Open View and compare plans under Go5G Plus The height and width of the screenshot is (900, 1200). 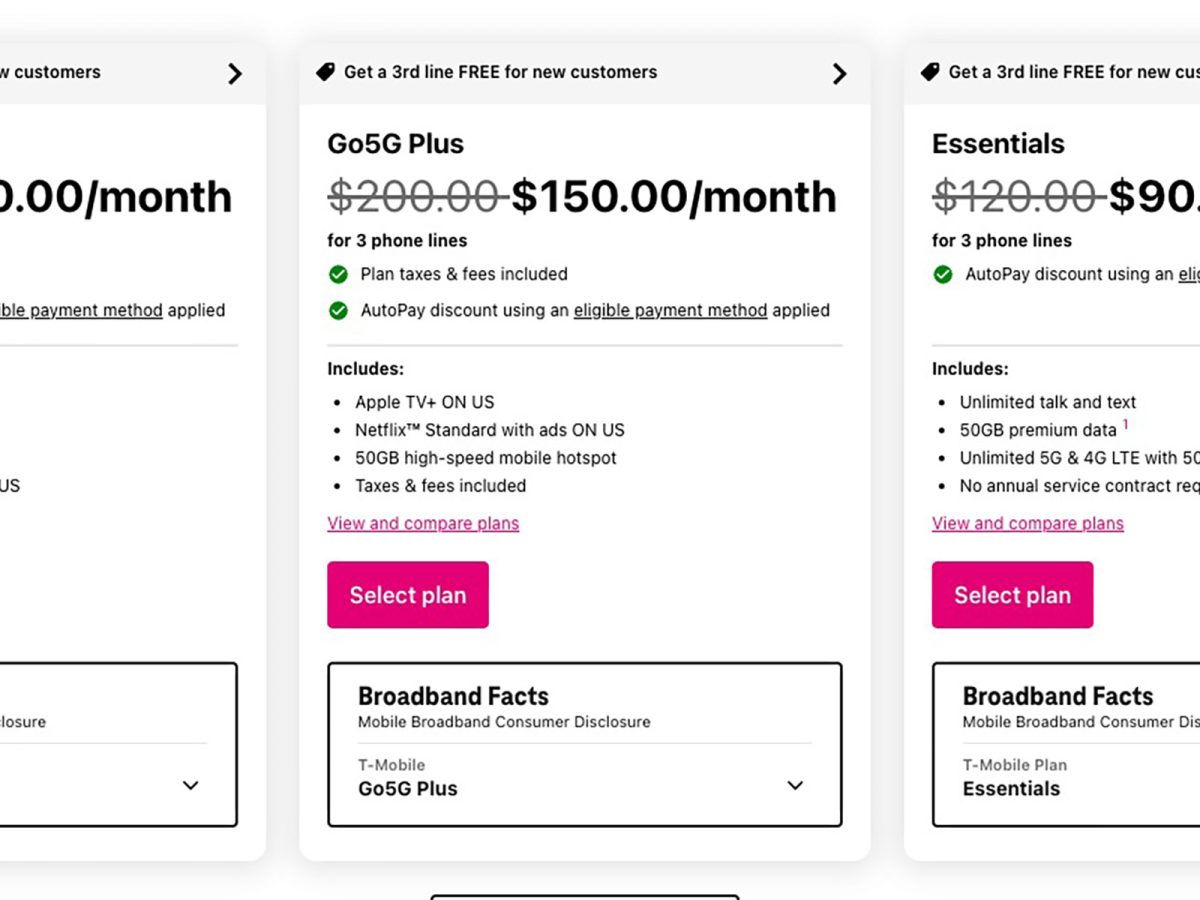tap(423, 523)
